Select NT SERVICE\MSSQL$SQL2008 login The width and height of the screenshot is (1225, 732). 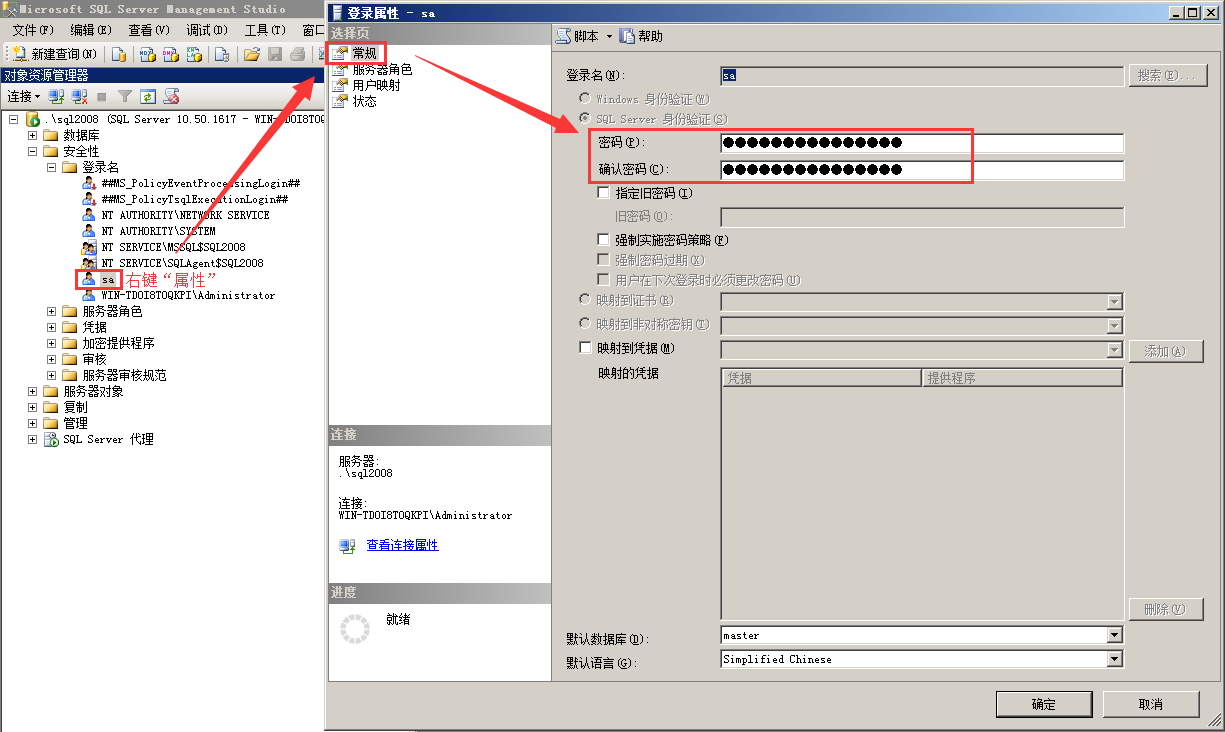173,247
